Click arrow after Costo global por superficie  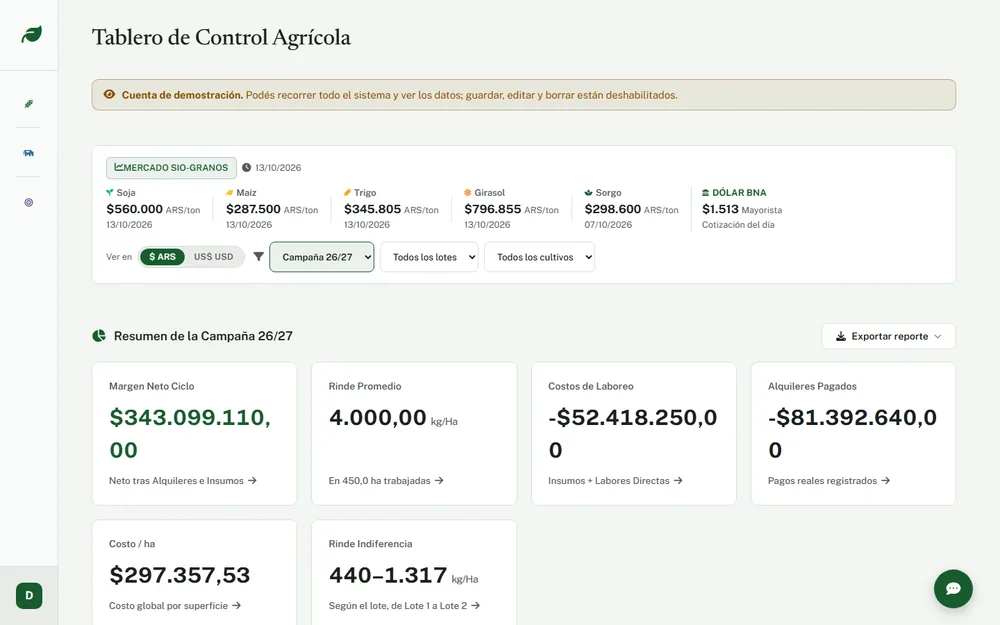point(236,605)
